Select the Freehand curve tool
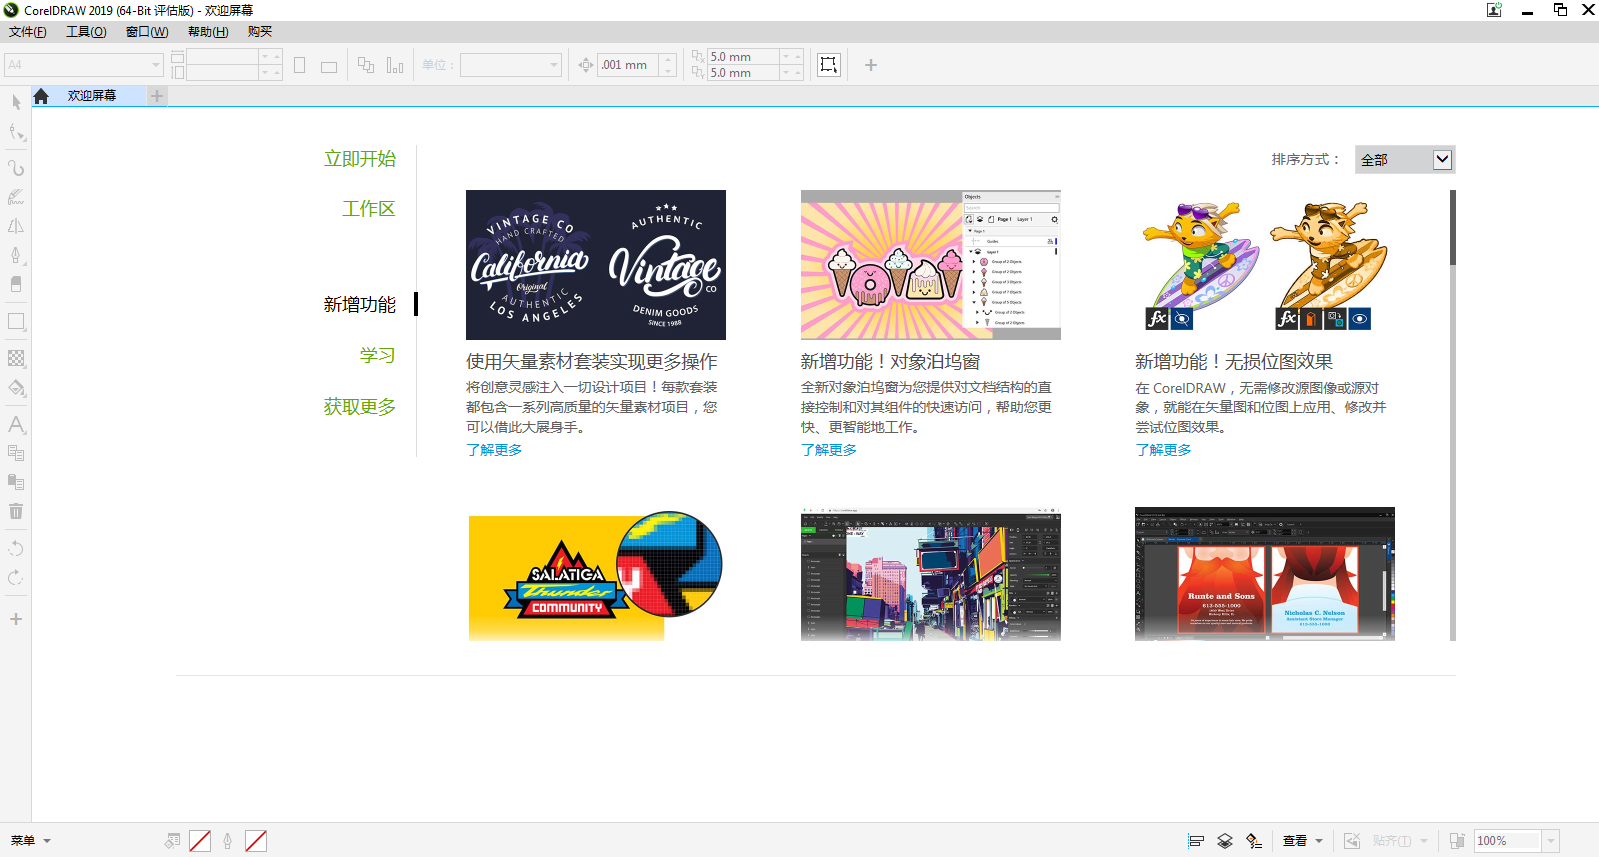Viewport: 1599px width, 857px height. [16, 168]
